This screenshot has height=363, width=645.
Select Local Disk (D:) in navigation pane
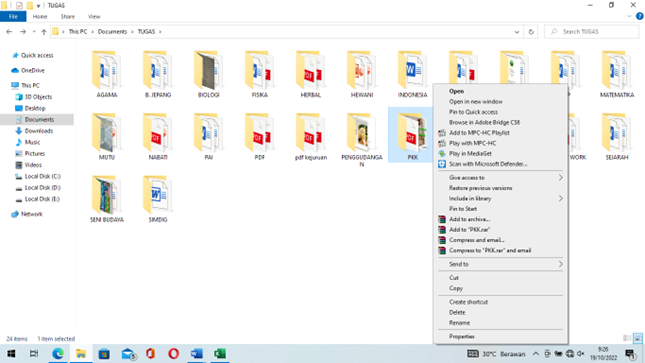42,188
